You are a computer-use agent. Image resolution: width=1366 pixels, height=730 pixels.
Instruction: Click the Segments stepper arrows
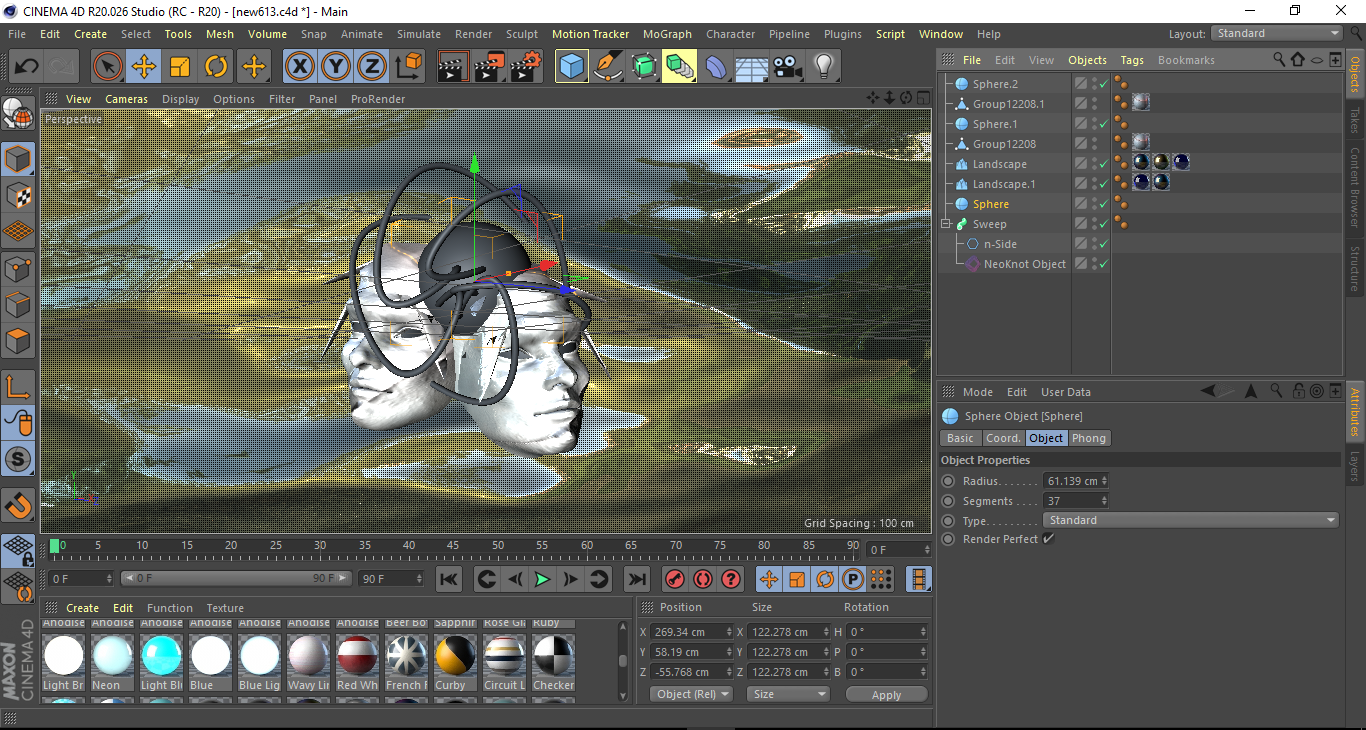point(1104,501)
